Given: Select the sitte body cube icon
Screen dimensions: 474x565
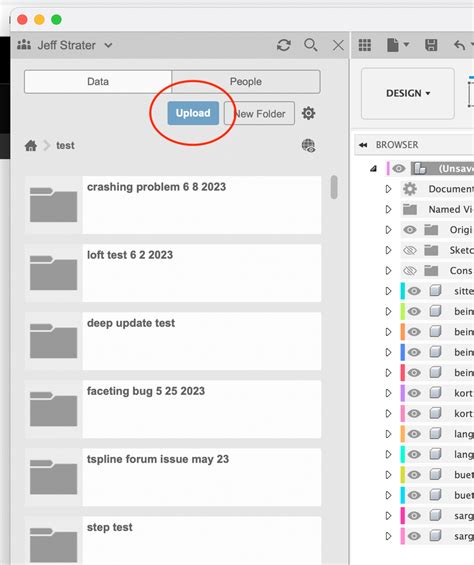Looking at the screenshot, I should tap(435, 291).
